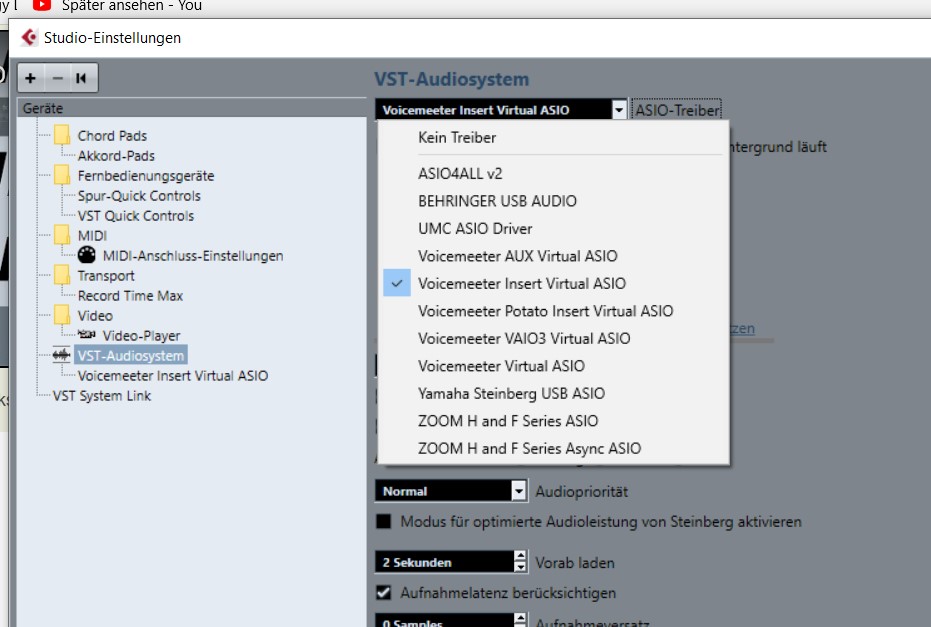Open Voicemeeter Insert Virtual ASIO tree entry

tap(172, 376)
